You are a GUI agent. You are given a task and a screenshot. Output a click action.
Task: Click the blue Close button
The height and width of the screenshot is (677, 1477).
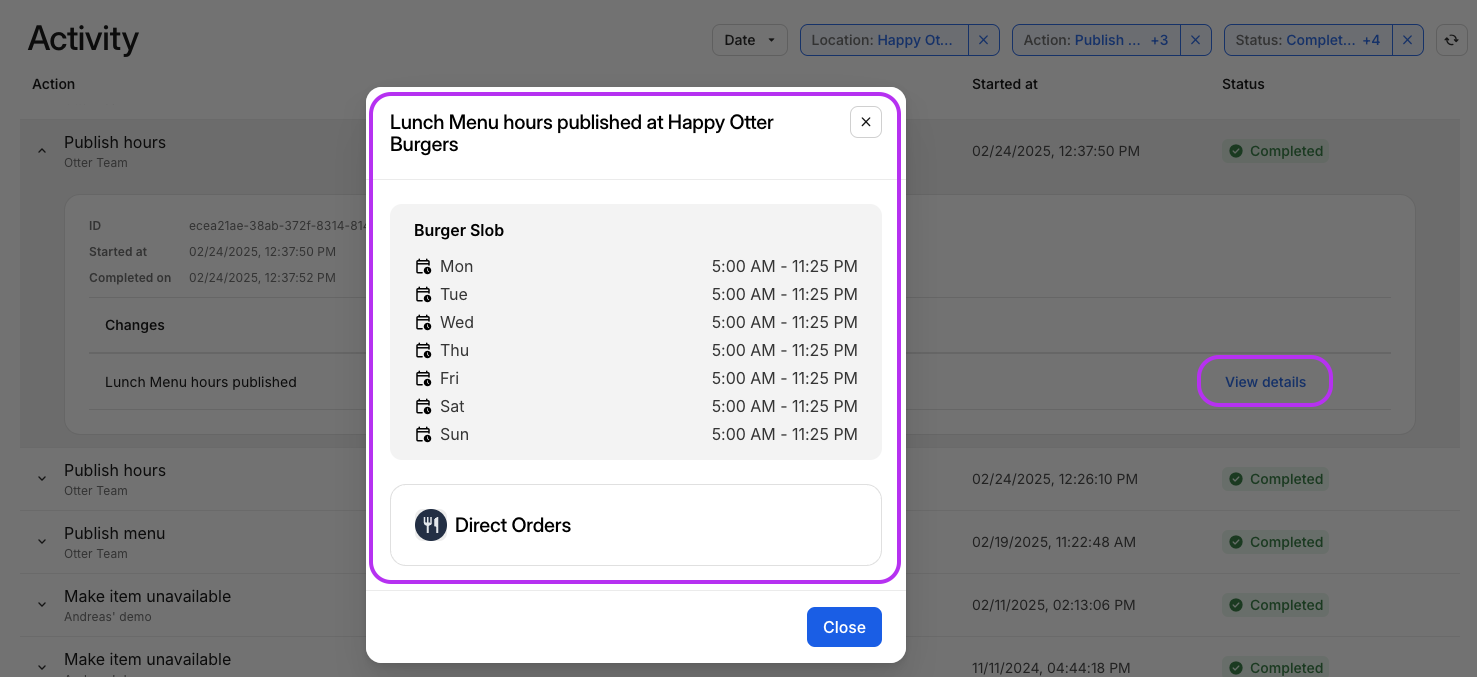(843, 627)
